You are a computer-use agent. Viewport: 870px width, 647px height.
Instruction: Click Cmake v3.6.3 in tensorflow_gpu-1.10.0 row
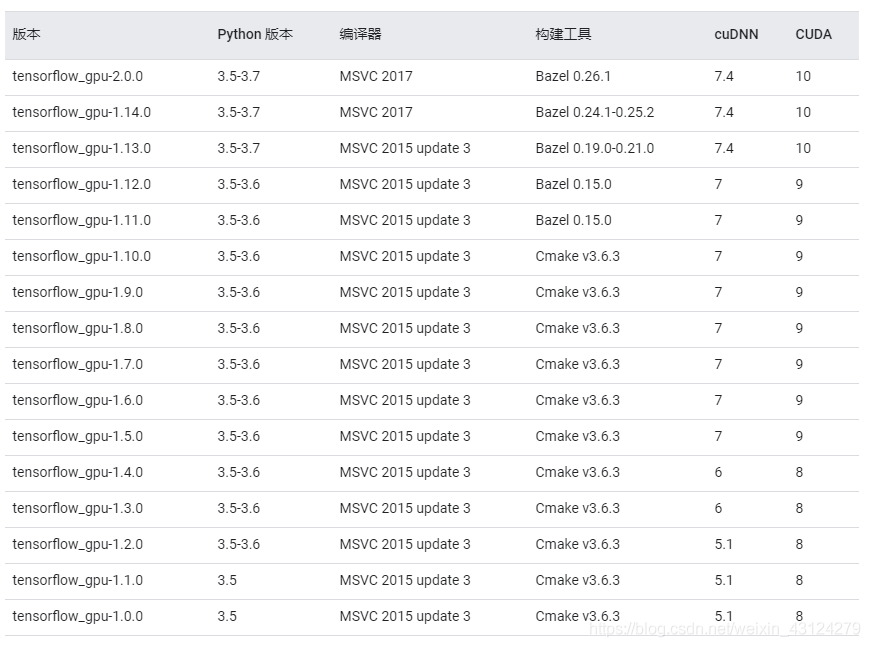coord(578,257)
